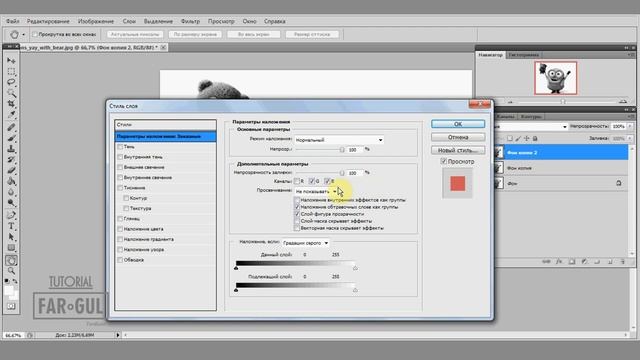
Task: Open the Редактирование menu
Action: (x=48, y=21)
